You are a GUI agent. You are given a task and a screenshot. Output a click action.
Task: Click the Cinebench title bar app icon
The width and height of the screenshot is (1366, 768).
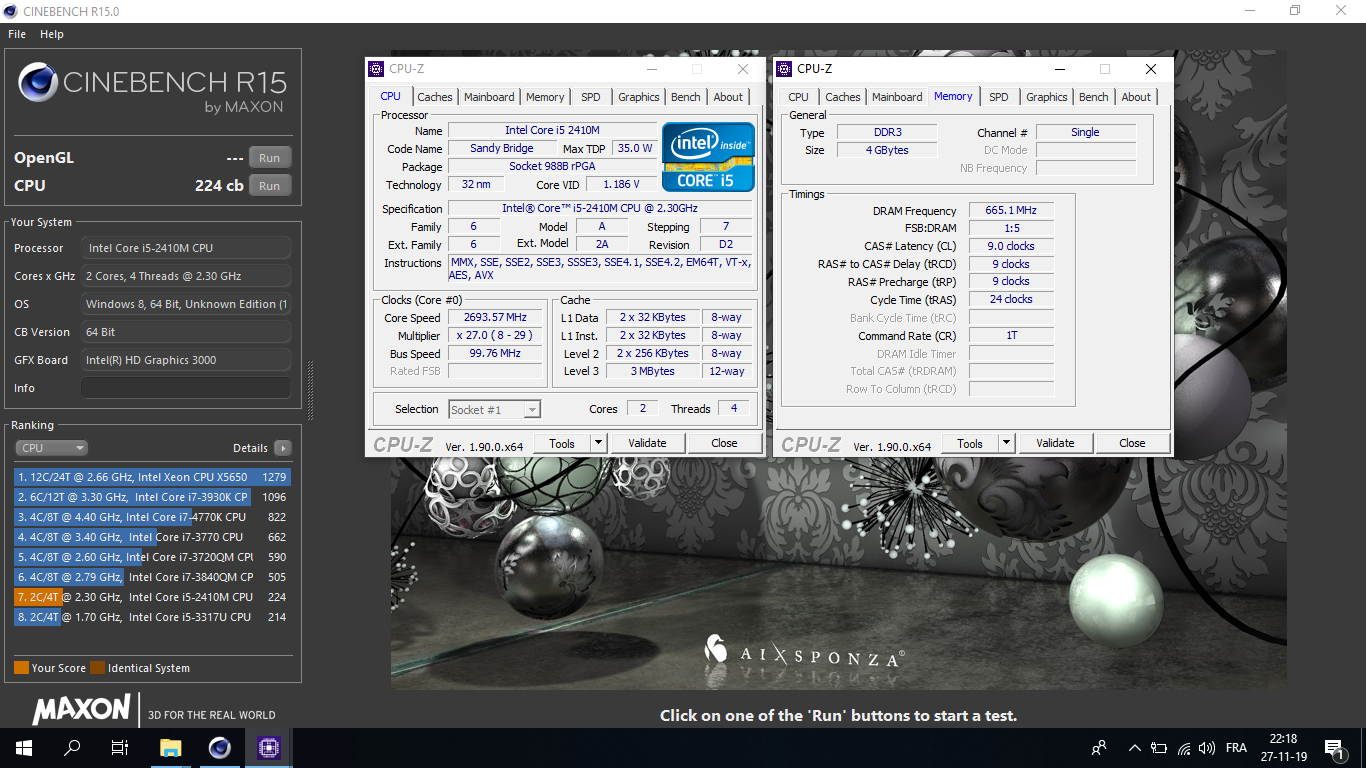(x=11, y=11)
